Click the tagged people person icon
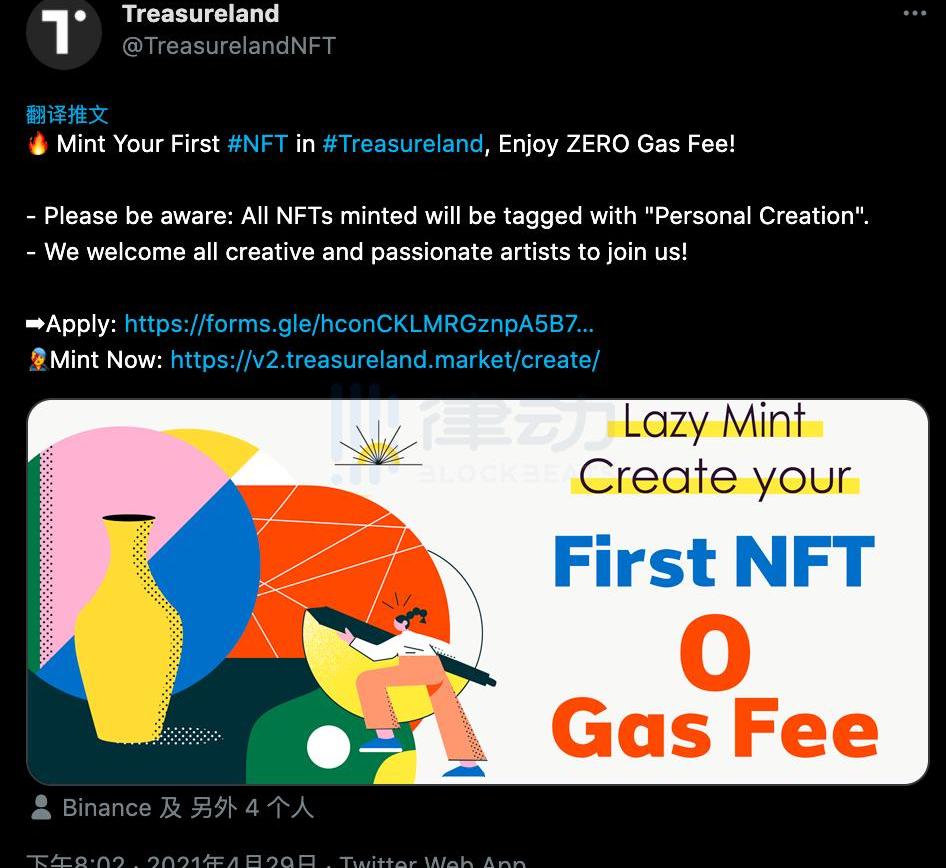The width and height of the screenshot is (946, 868). 42,807
